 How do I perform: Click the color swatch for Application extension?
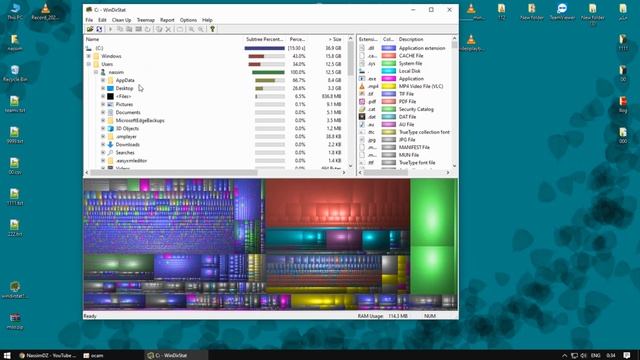tap(389, 48)
